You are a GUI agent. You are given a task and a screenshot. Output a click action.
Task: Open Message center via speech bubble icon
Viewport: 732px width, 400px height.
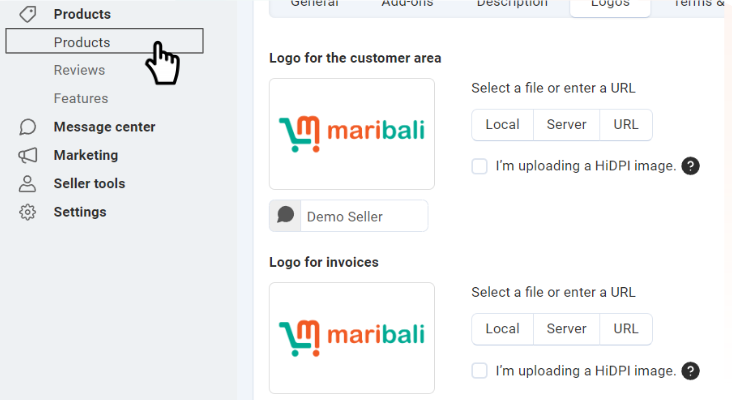point(28,127)
